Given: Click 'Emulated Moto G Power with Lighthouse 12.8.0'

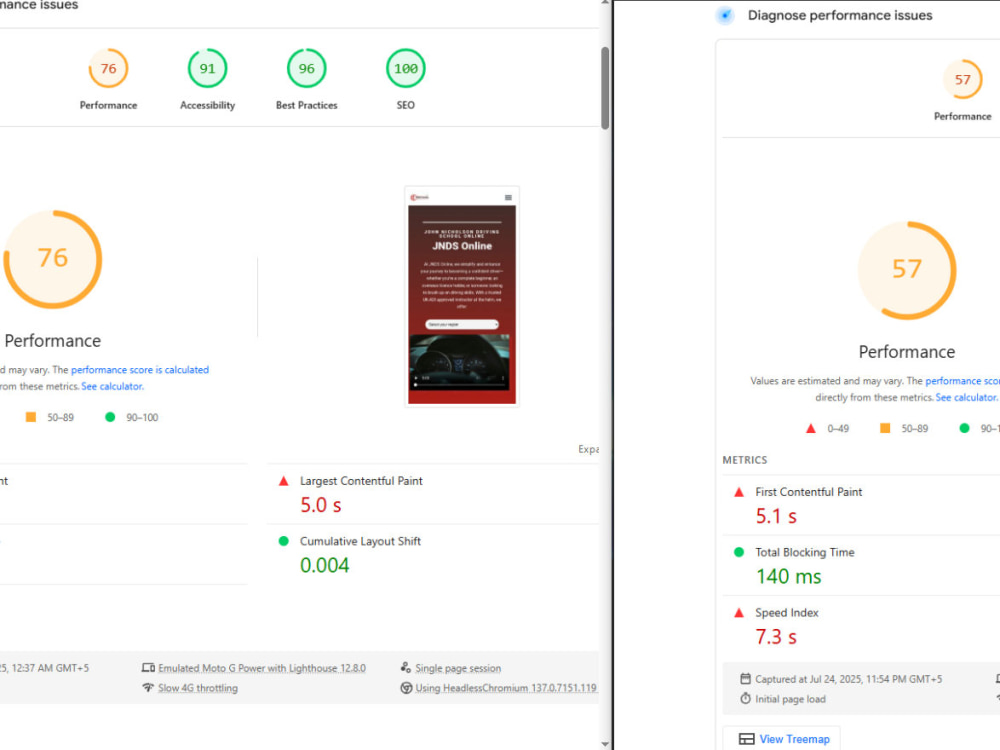Looking at the screenshot, I should pyautogui.click(x=262, y=668).
